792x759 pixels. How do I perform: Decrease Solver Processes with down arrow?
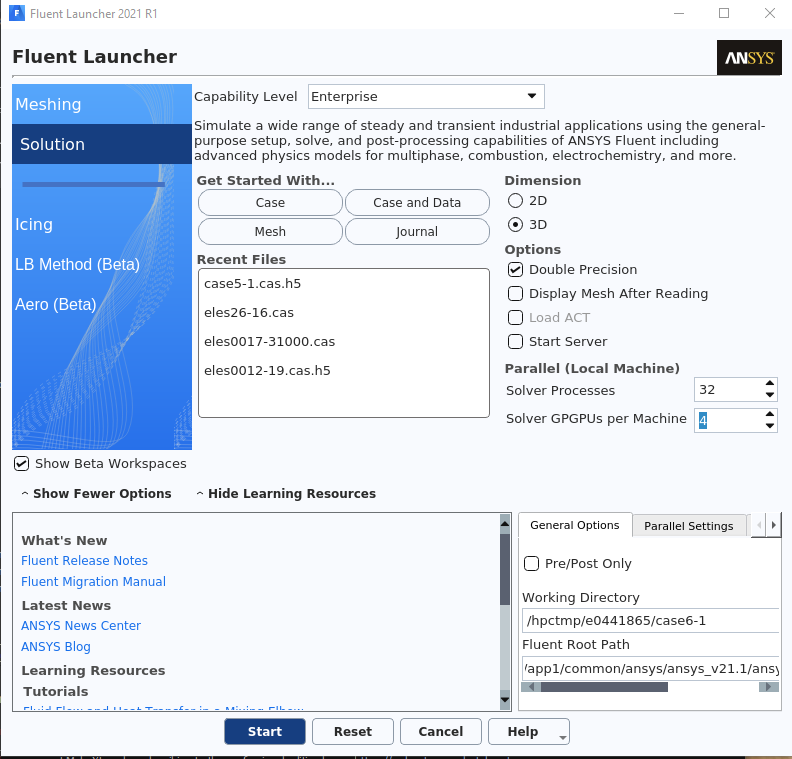coord(769,395)
